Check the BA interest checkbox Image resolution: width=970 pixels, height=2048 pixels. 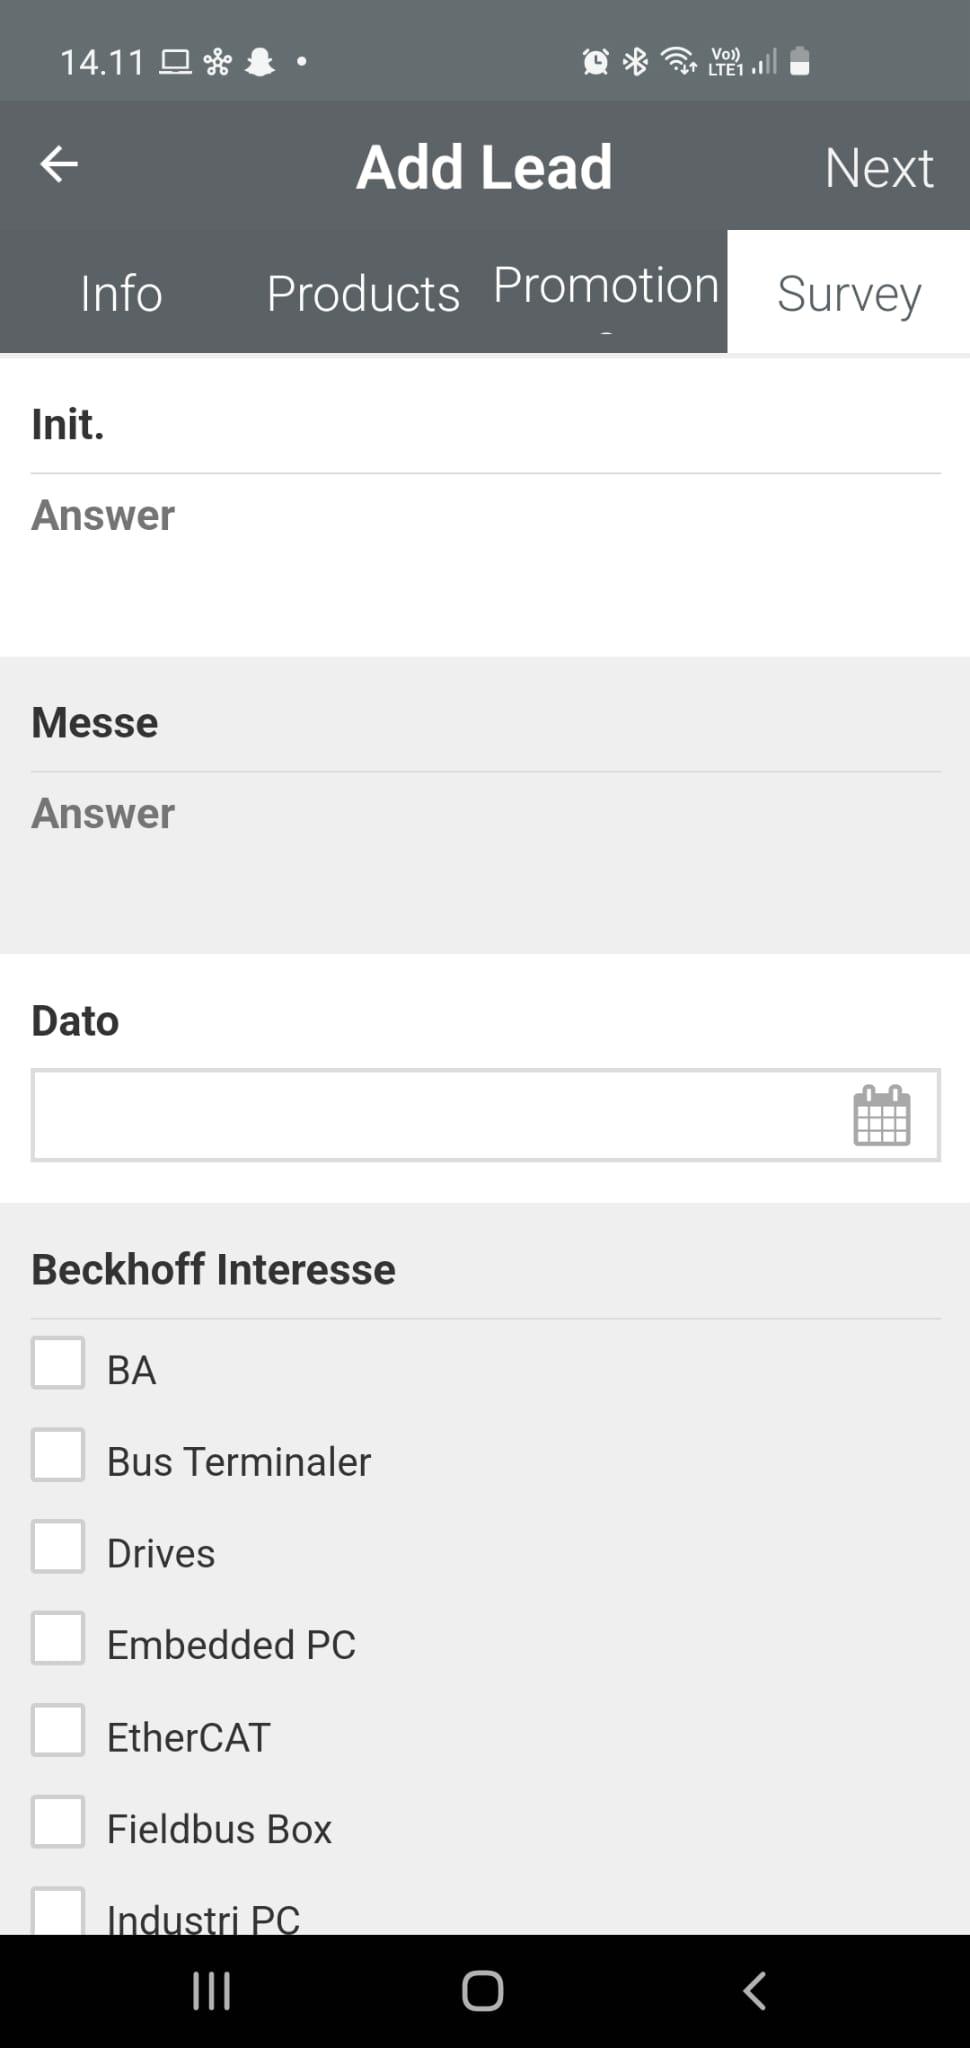58,1363
